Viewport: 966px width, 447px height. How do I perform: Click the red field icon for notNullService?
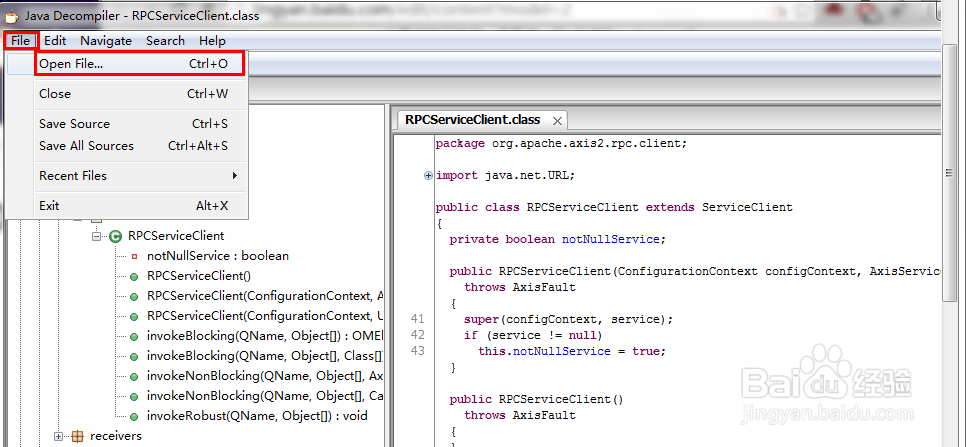134,256
